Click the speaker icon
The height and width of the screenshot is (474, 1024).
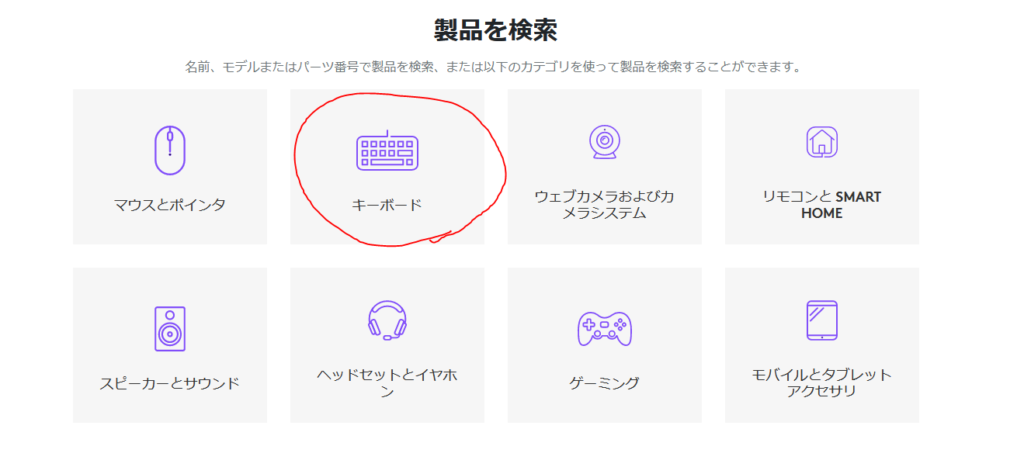click(x=170, y=329)
